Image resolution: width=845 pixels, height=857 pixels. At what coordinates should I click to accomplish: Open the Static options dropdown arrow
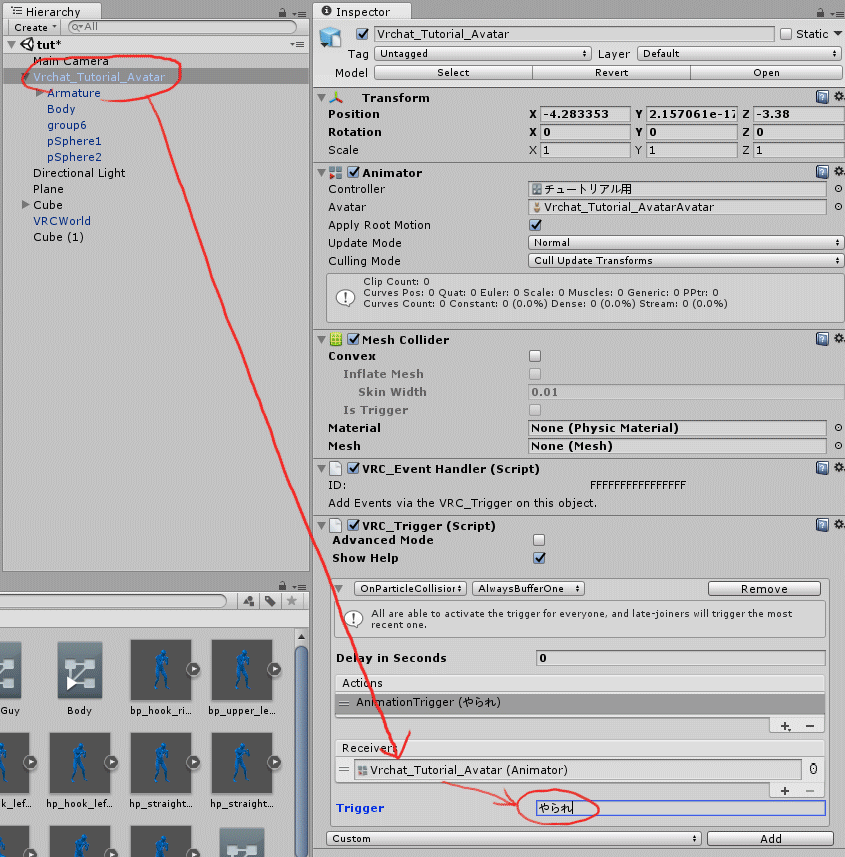[x=838, y=34]
